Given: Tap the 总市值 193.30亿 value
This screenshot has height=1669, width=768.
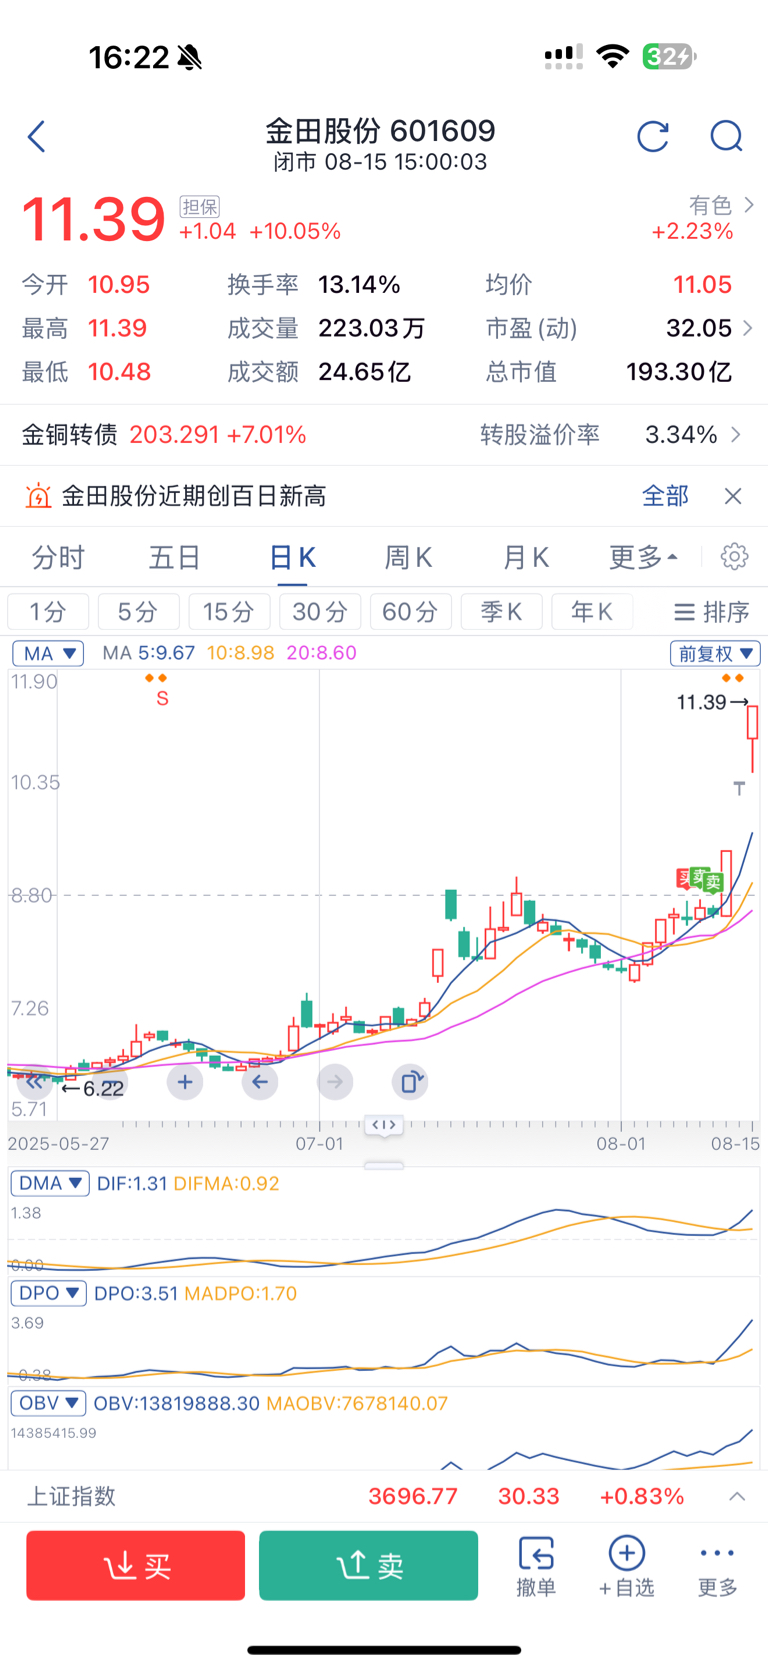Looking at the screenshot, I should (679, 372).
